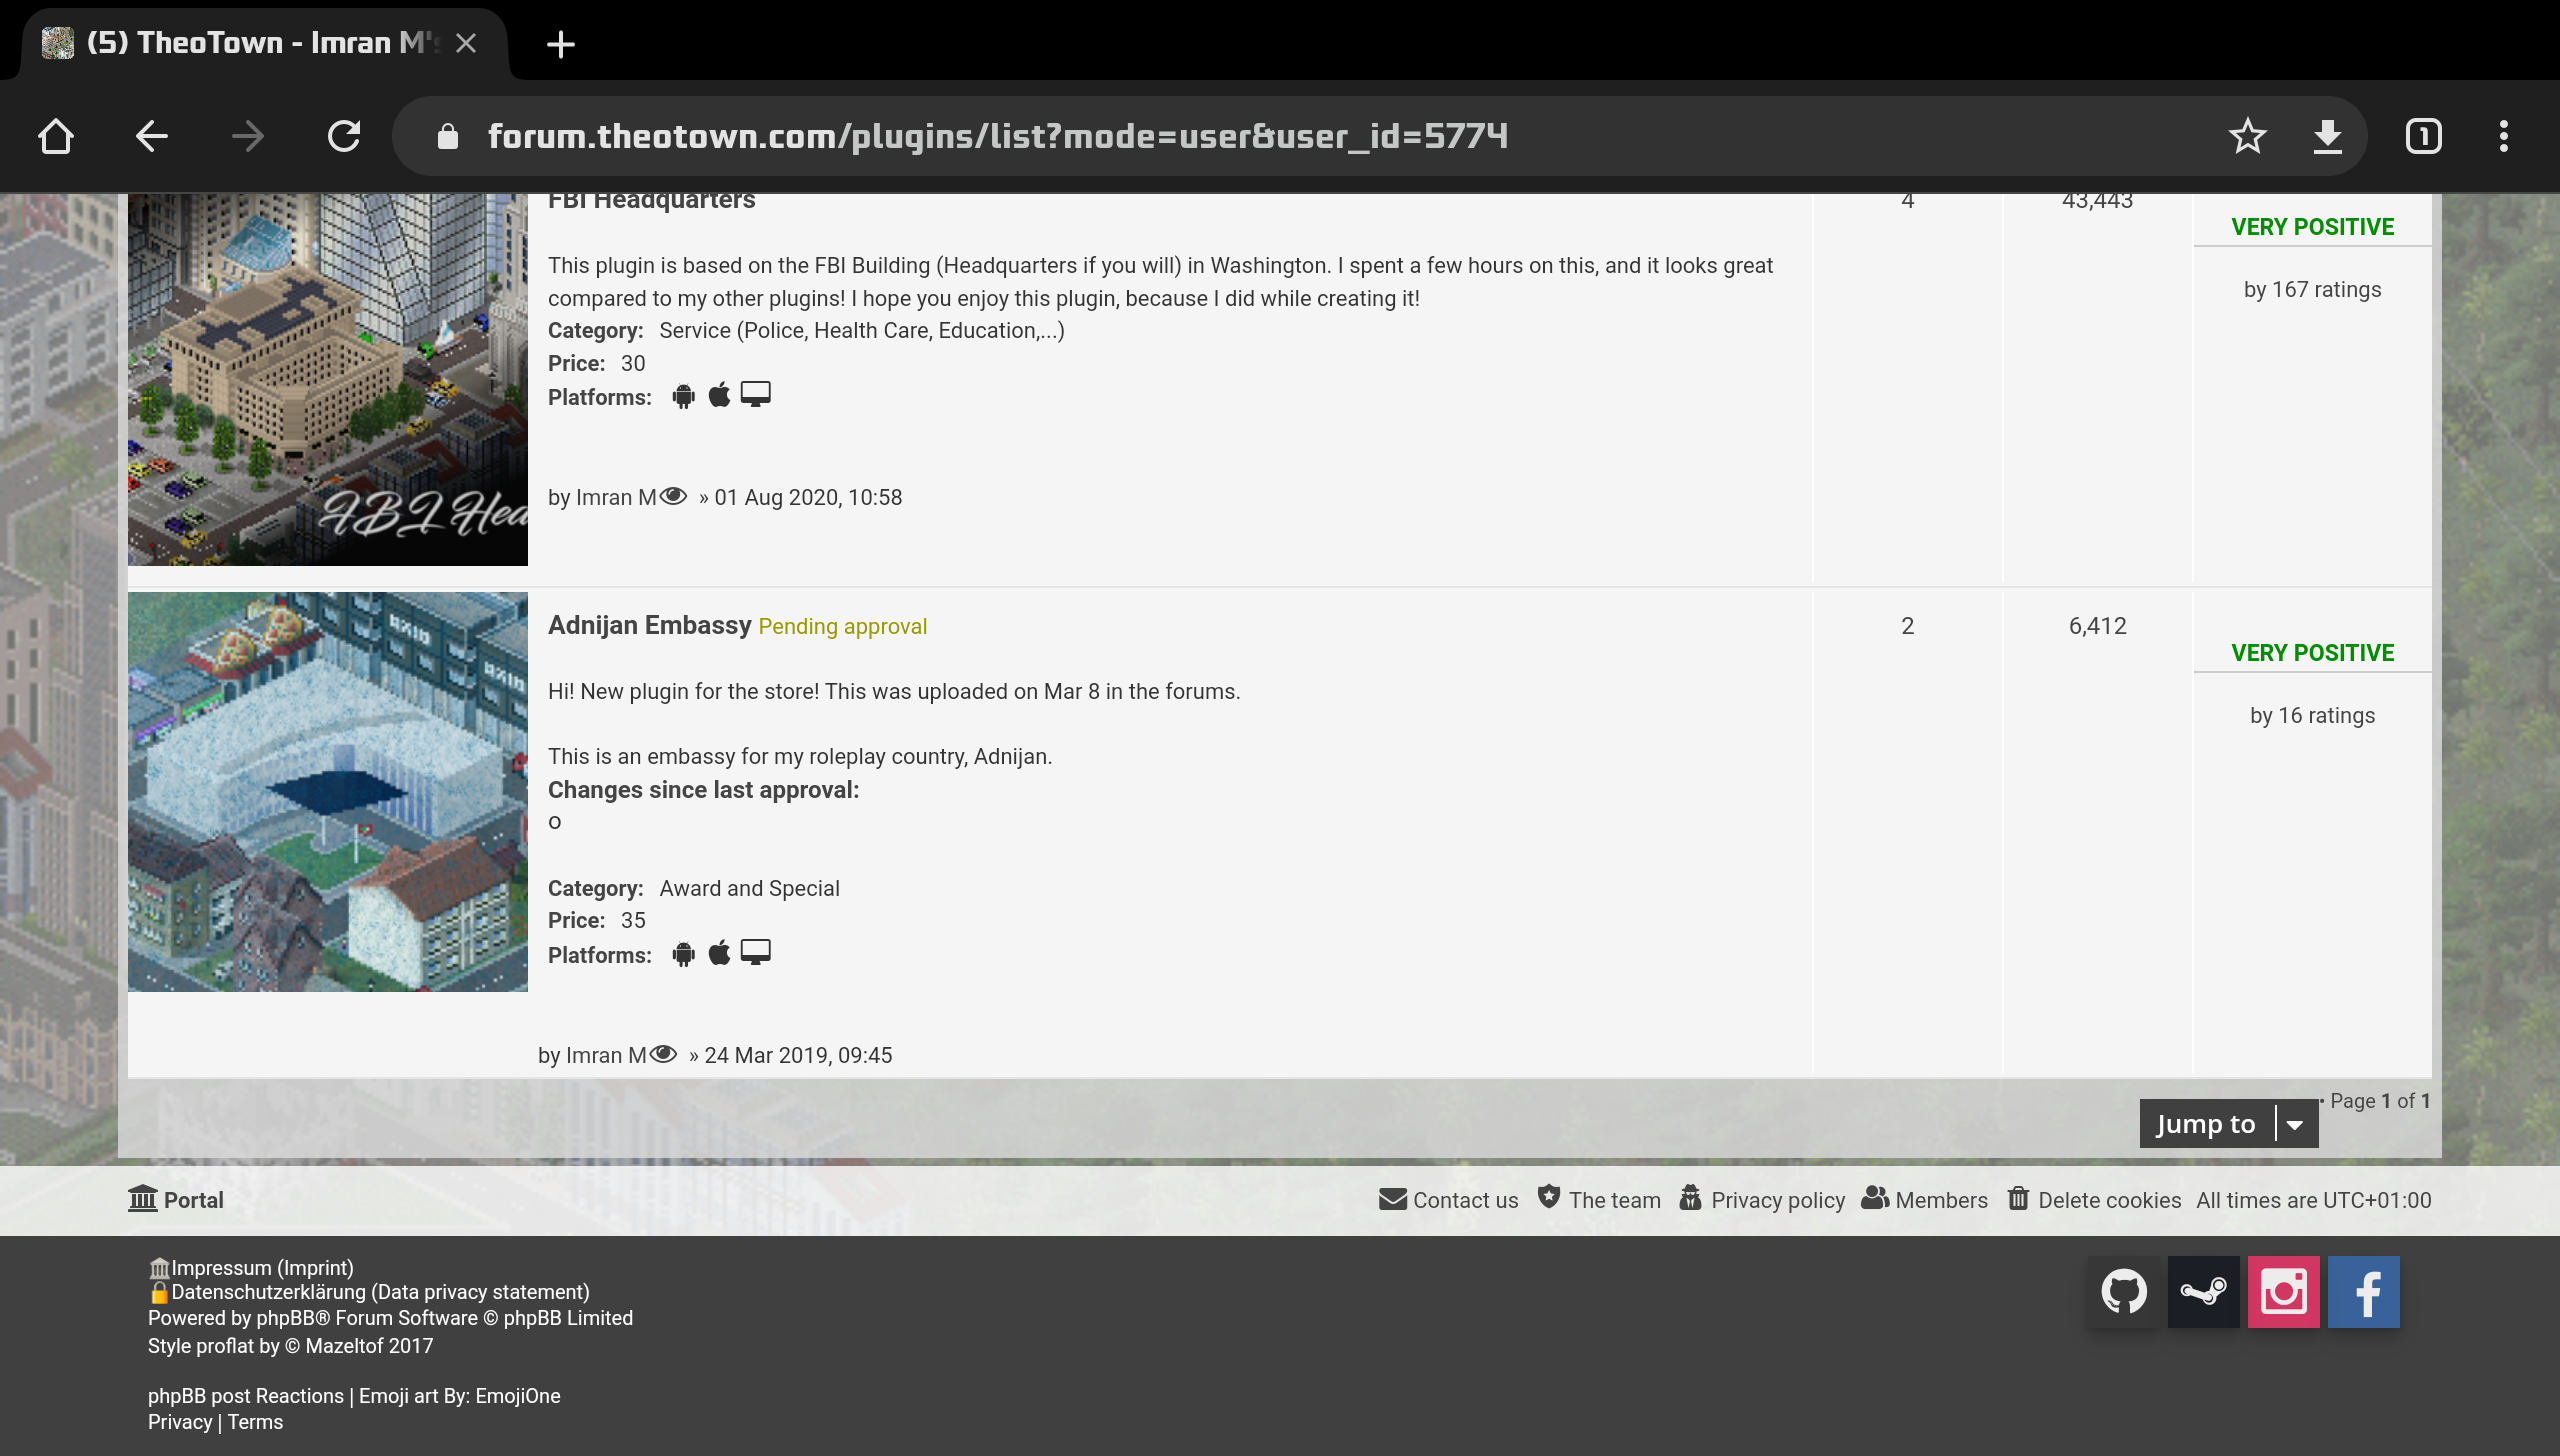Open Datenschutzerklärung data privacy statement
Image resolution: width=2560 pixels, height=1456 pixels.
[x=369, y=1292]
